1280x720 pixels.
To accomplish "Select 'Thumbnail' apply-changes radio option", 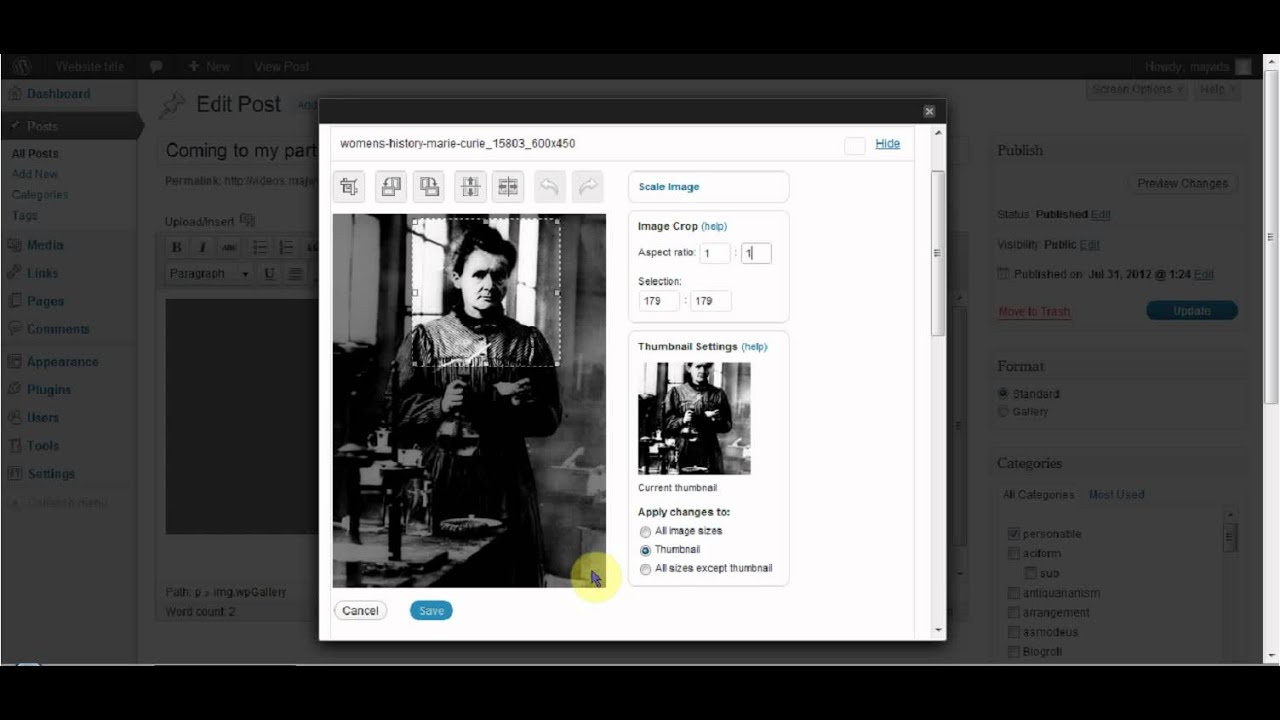I will pos(645,550).
